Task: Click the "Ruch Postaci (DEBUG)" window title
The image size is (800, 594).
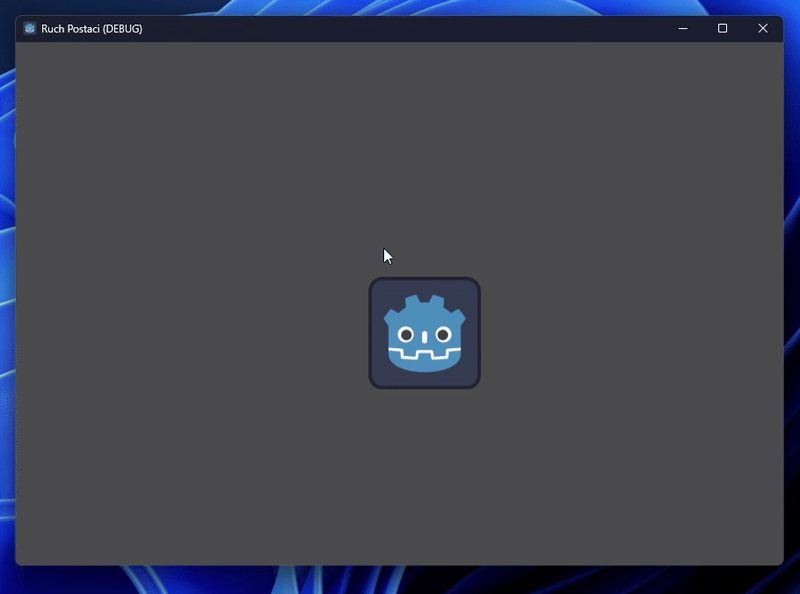Action: tap(92, 29)
